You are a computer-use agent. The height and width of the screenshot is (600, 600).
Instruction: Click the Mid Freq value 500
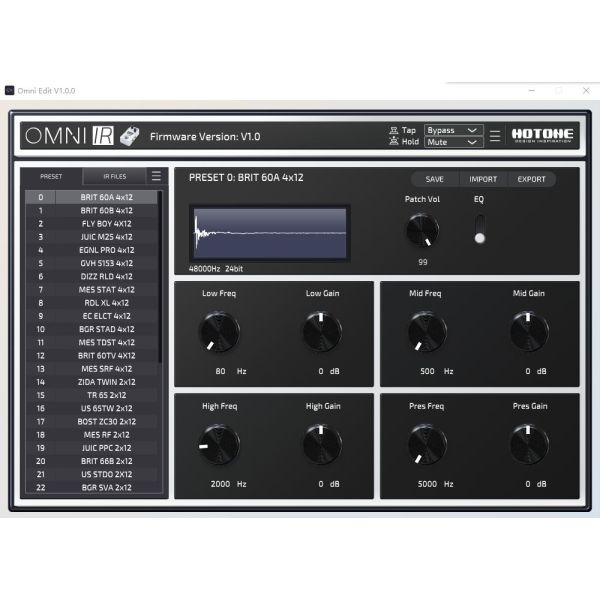[427, 371]
